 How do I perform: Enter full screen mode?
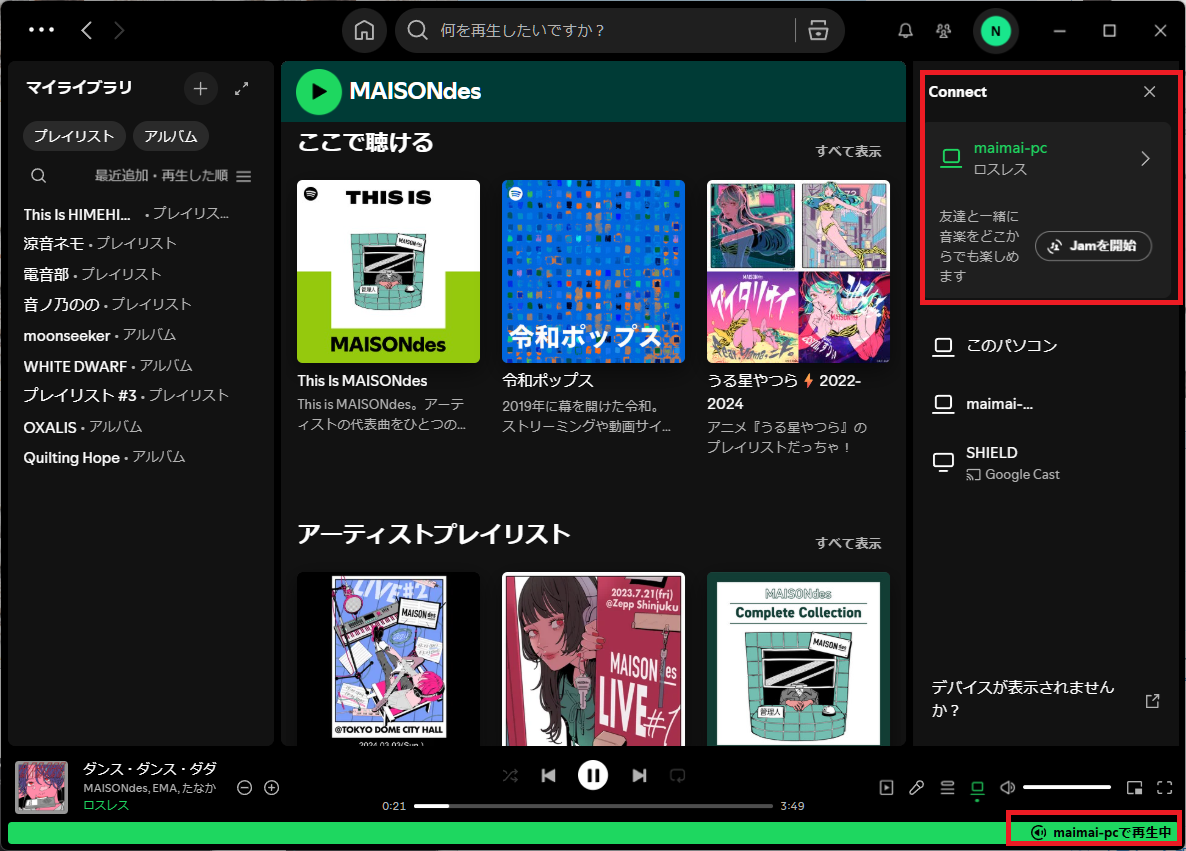point(1165,787)
